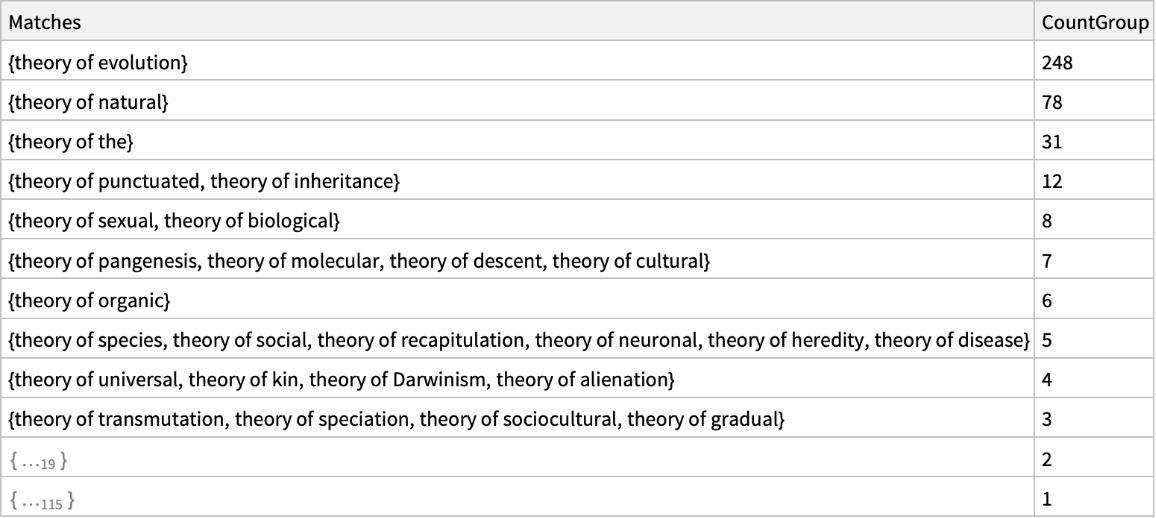Click the count value 78
Viewport: 1156px width, 518px height.
(1052, 102)
